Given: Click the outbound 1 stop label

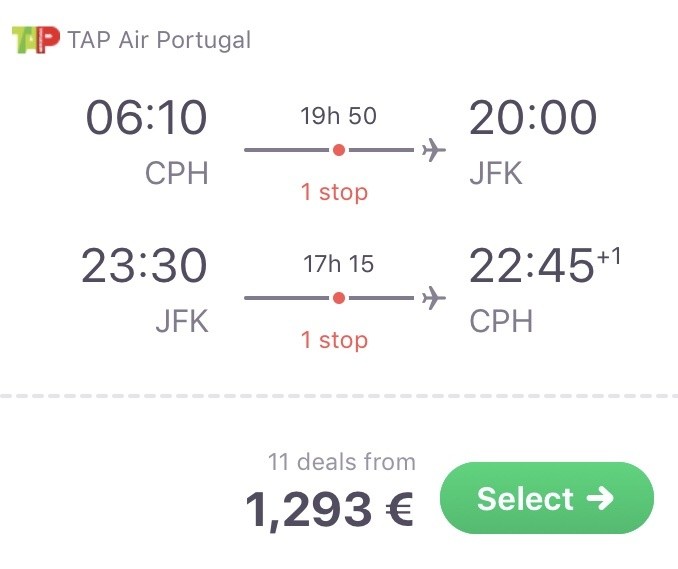Looking at the screenshot, I should [x=334, y=192].
